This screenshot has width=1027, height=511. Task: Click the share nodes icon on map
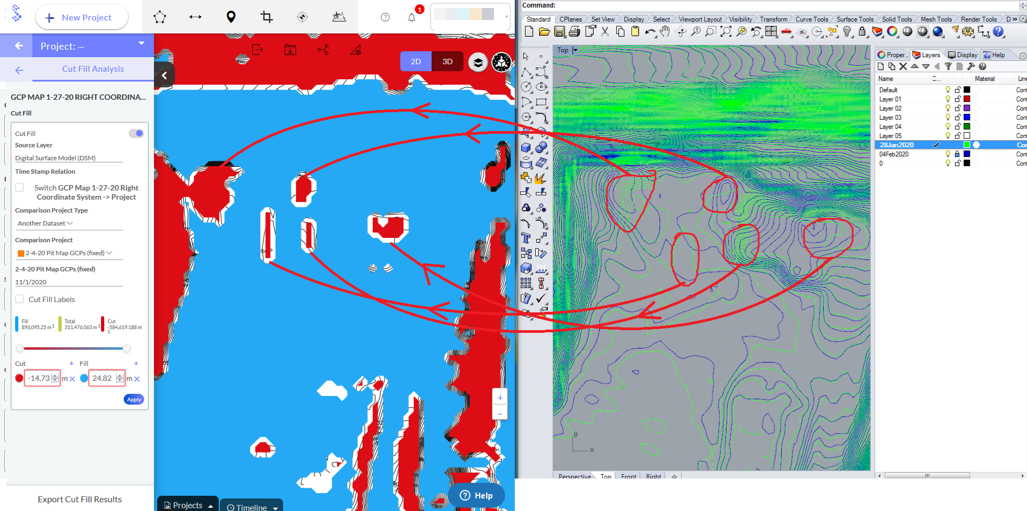coord(323,49)
